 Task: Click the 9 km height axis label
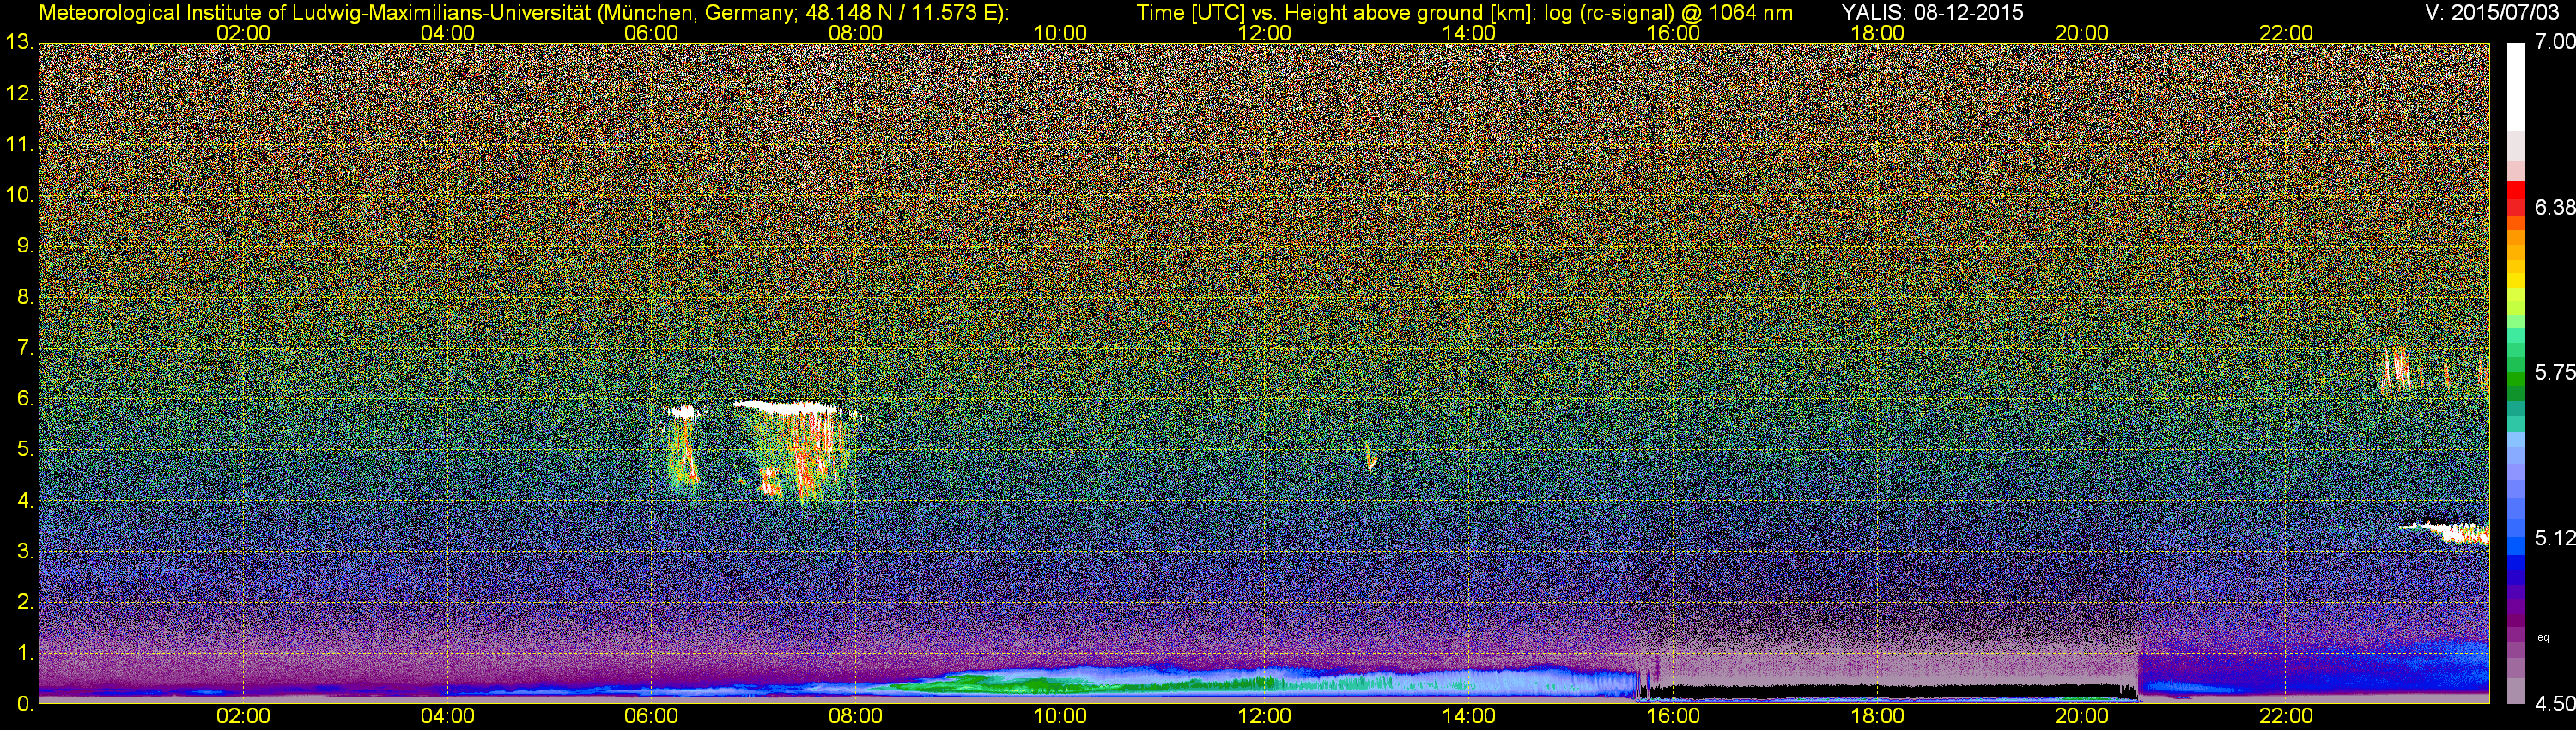click(x=24, y=246)
